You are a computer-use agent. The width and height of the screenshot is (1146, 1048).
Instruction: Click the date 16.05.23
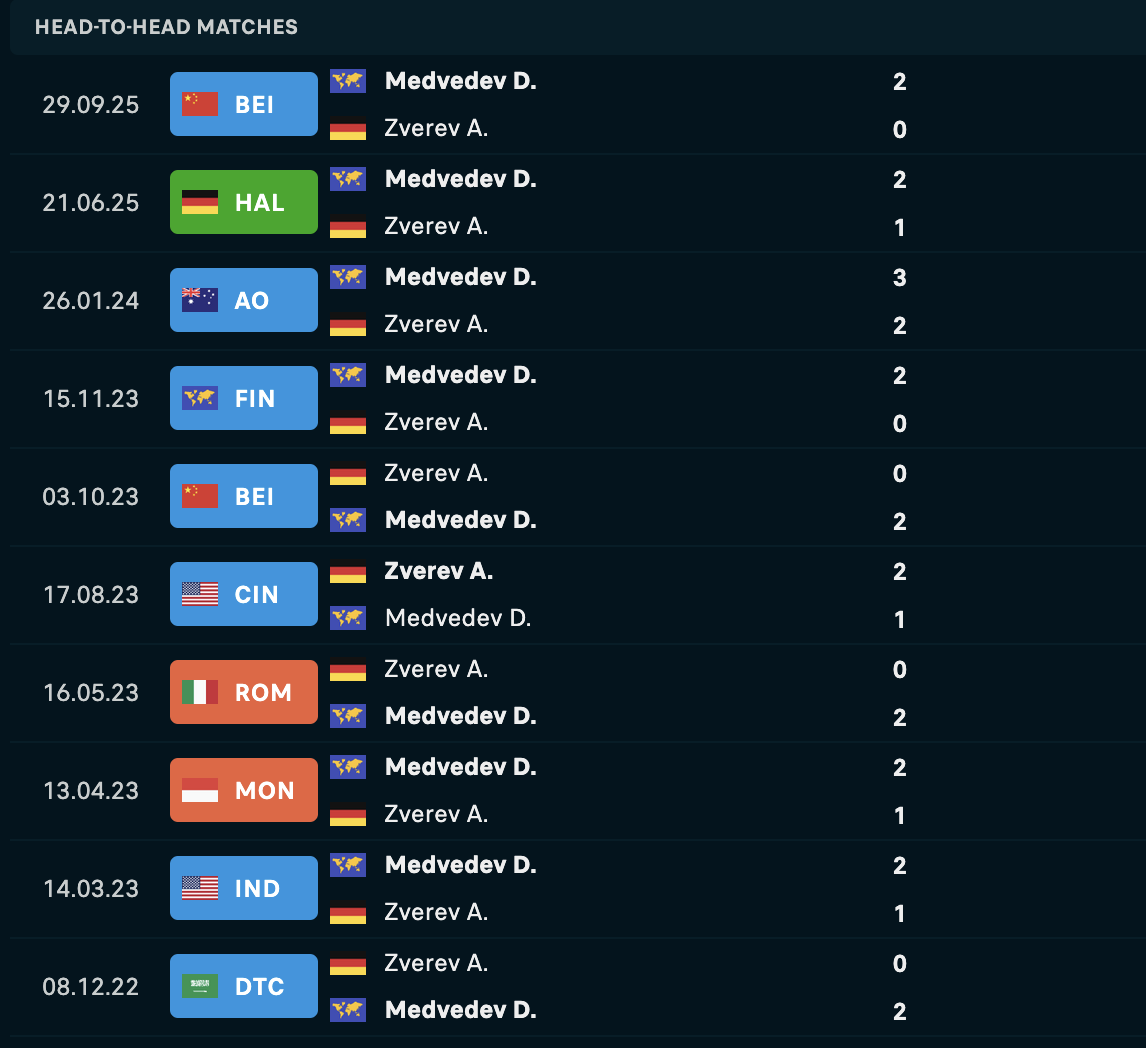91,692
